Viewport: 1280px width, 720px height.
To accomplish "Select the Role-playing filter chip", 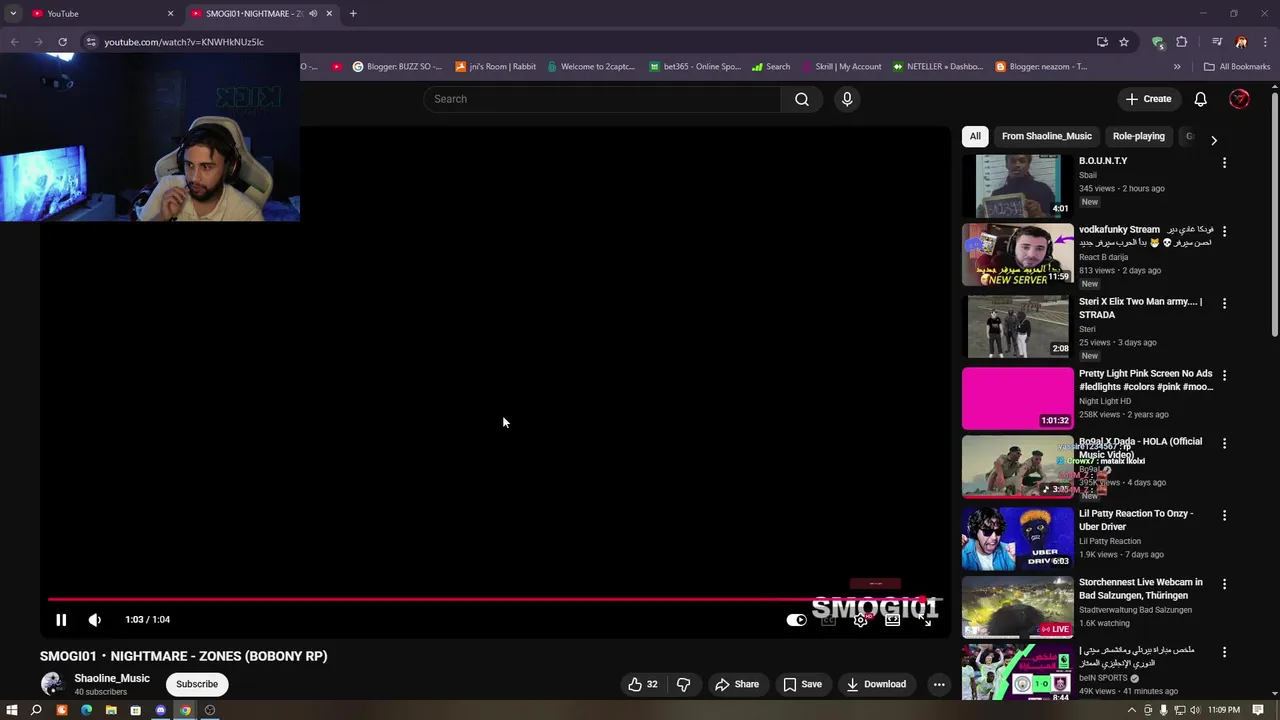I will coord(1139,136).
